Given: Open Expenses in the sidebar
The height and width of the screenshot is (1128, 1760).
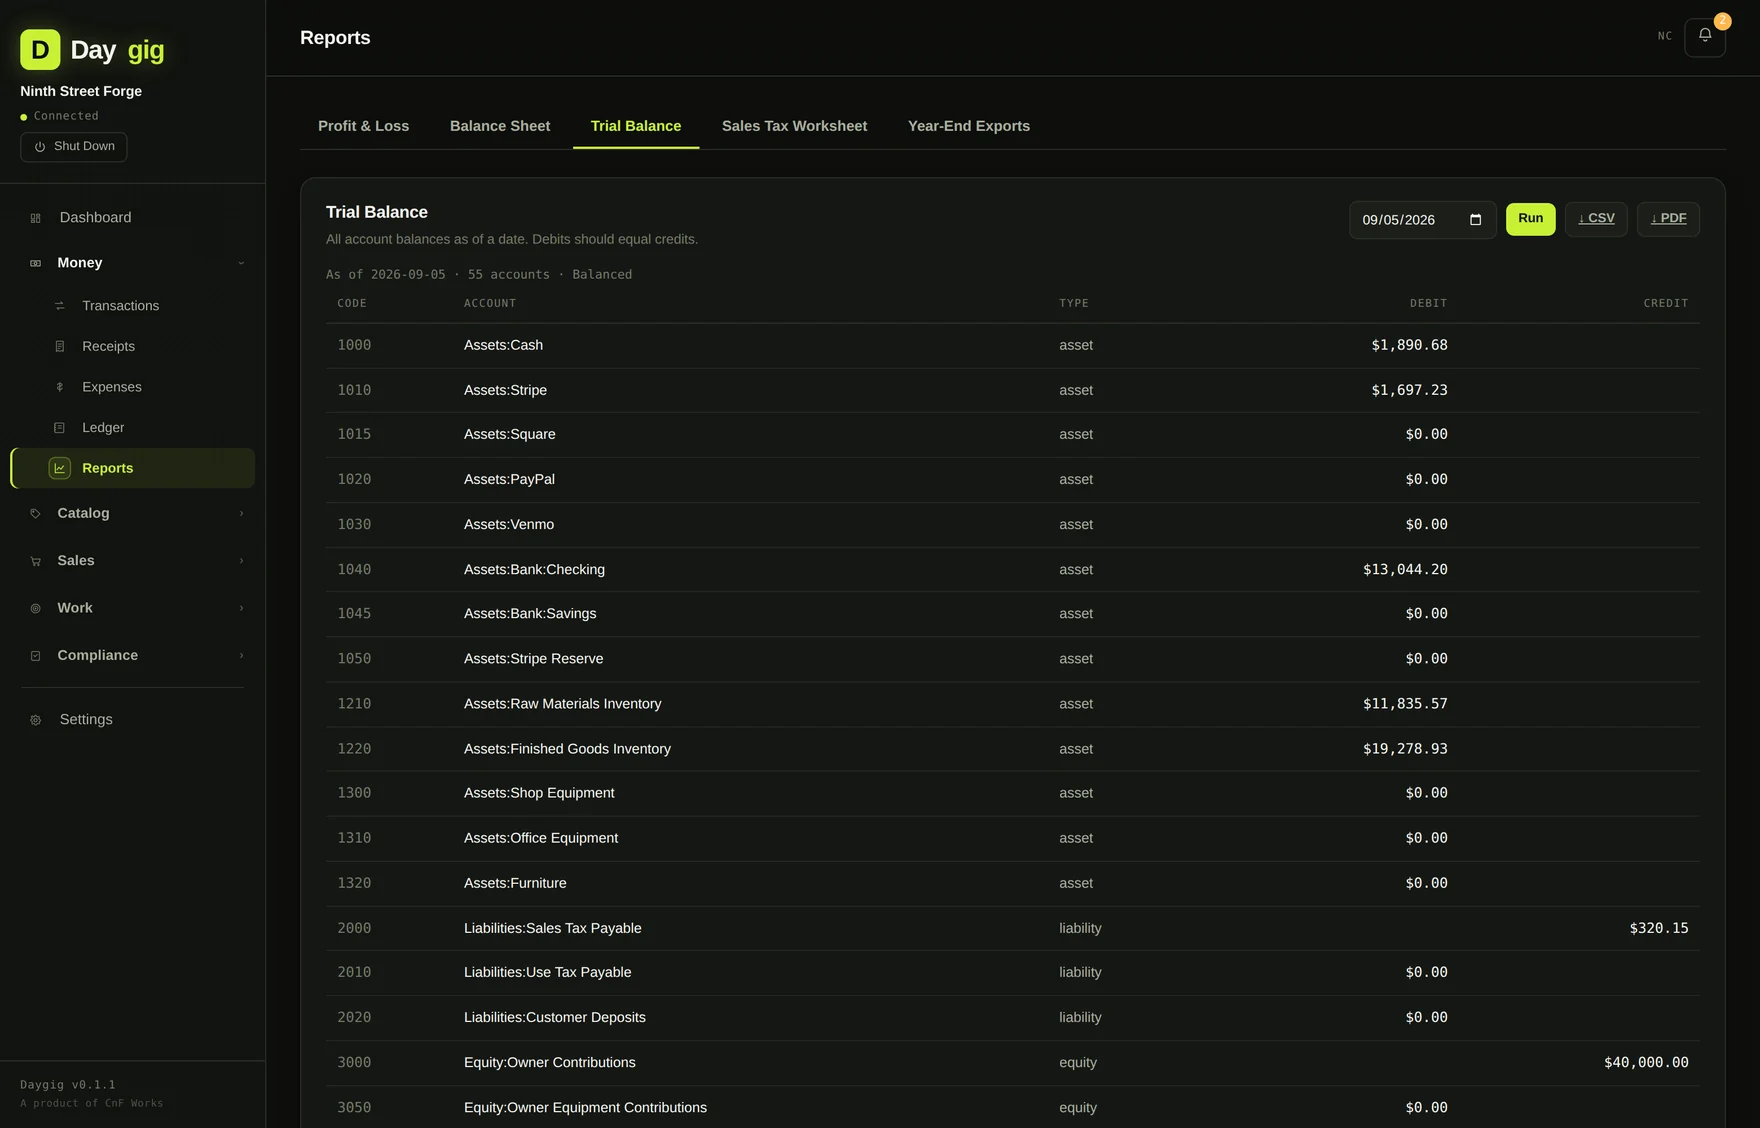Looking at the screenshot, I should (132, 387).
